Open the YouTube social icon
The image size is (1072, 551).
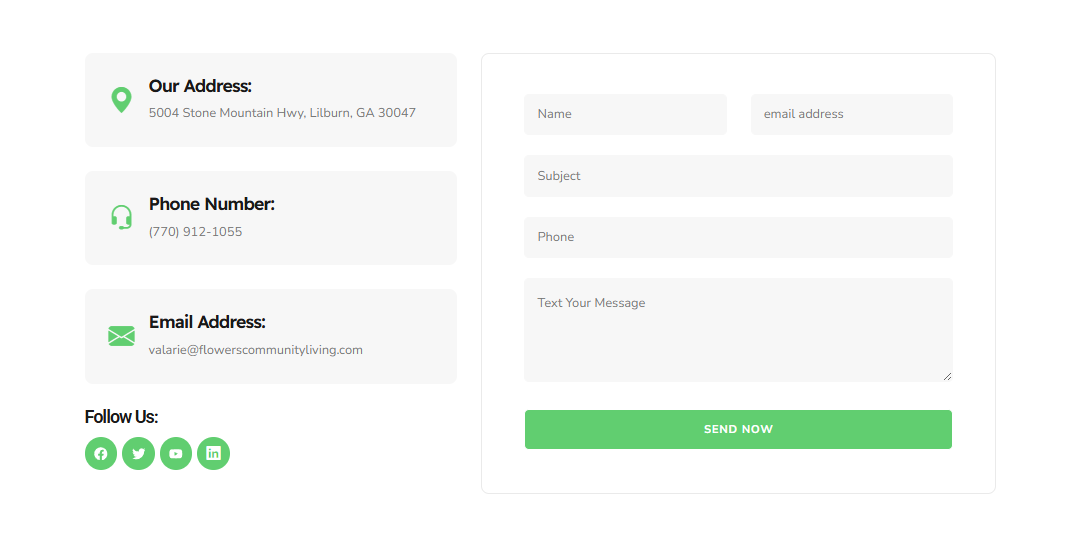tap(176, 453)
